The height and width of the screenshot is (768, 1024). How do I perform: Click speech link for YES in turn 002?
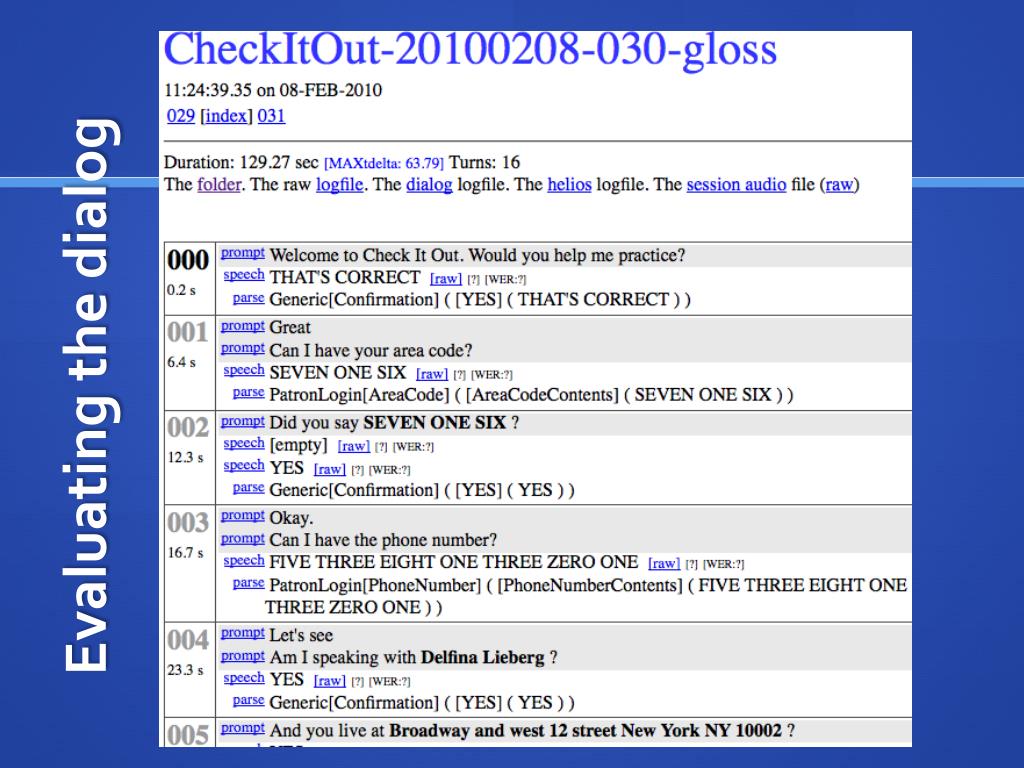(x=244, y=466)
